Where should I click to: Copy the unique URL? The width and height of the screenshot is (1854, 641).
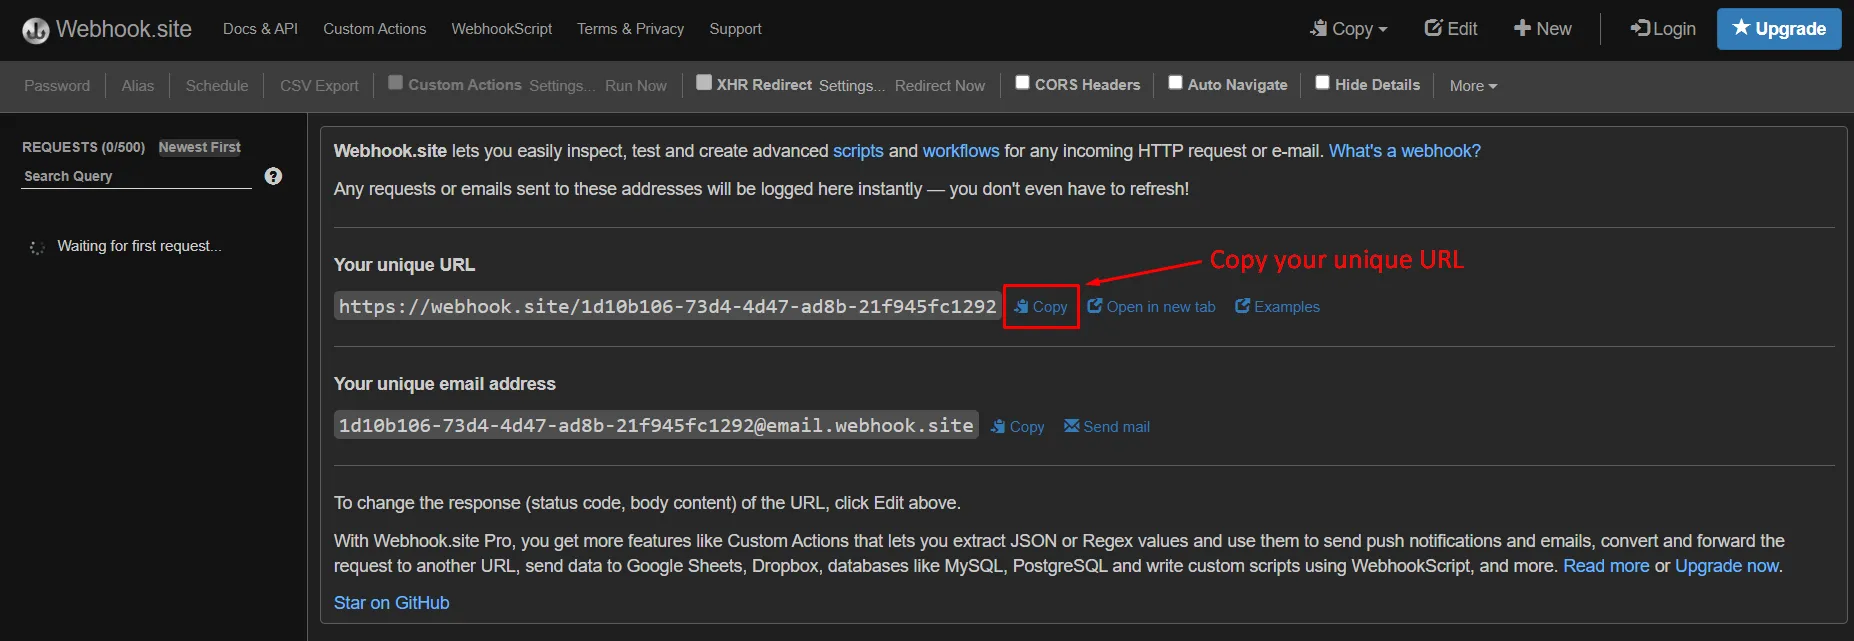(x=1041, y=307)
